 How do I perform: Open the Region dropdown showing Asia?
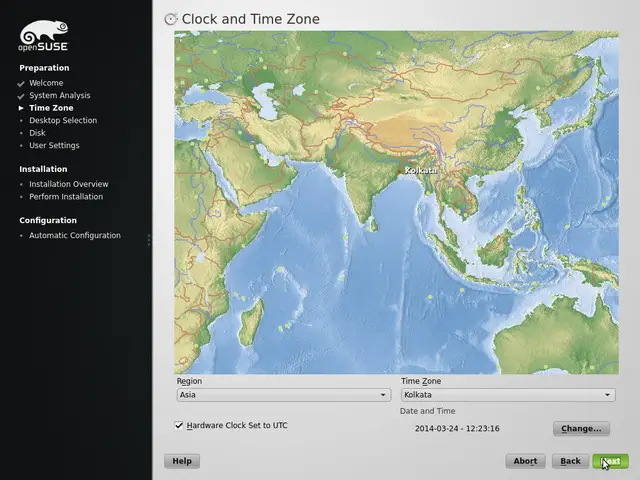click(x=284, y=395)
